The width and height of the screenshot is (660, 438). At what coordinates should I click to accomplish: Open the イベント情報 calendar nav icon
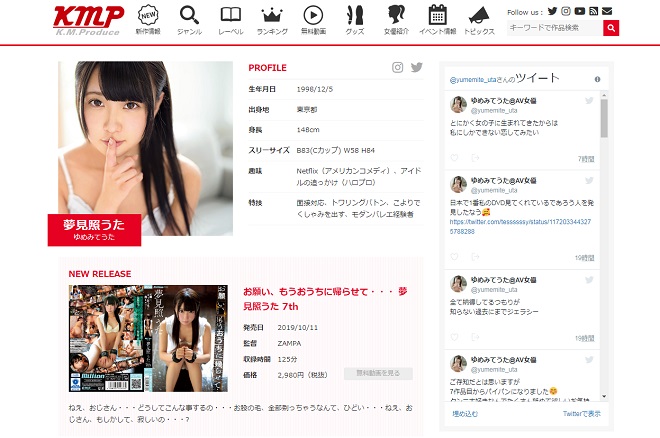437,20
